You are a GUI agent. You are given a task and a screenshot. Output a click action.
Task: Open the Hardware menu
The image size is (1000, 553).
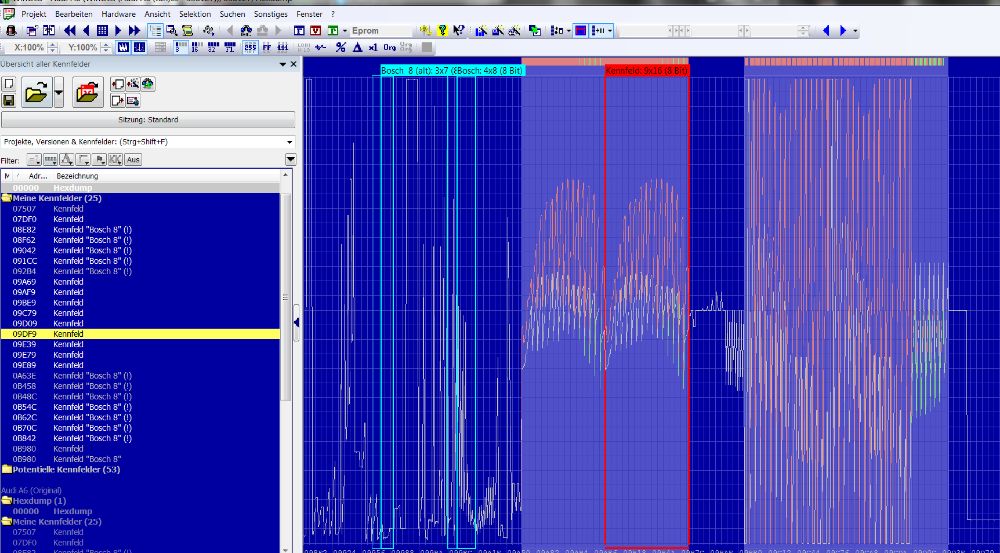(x=118, y=14)
